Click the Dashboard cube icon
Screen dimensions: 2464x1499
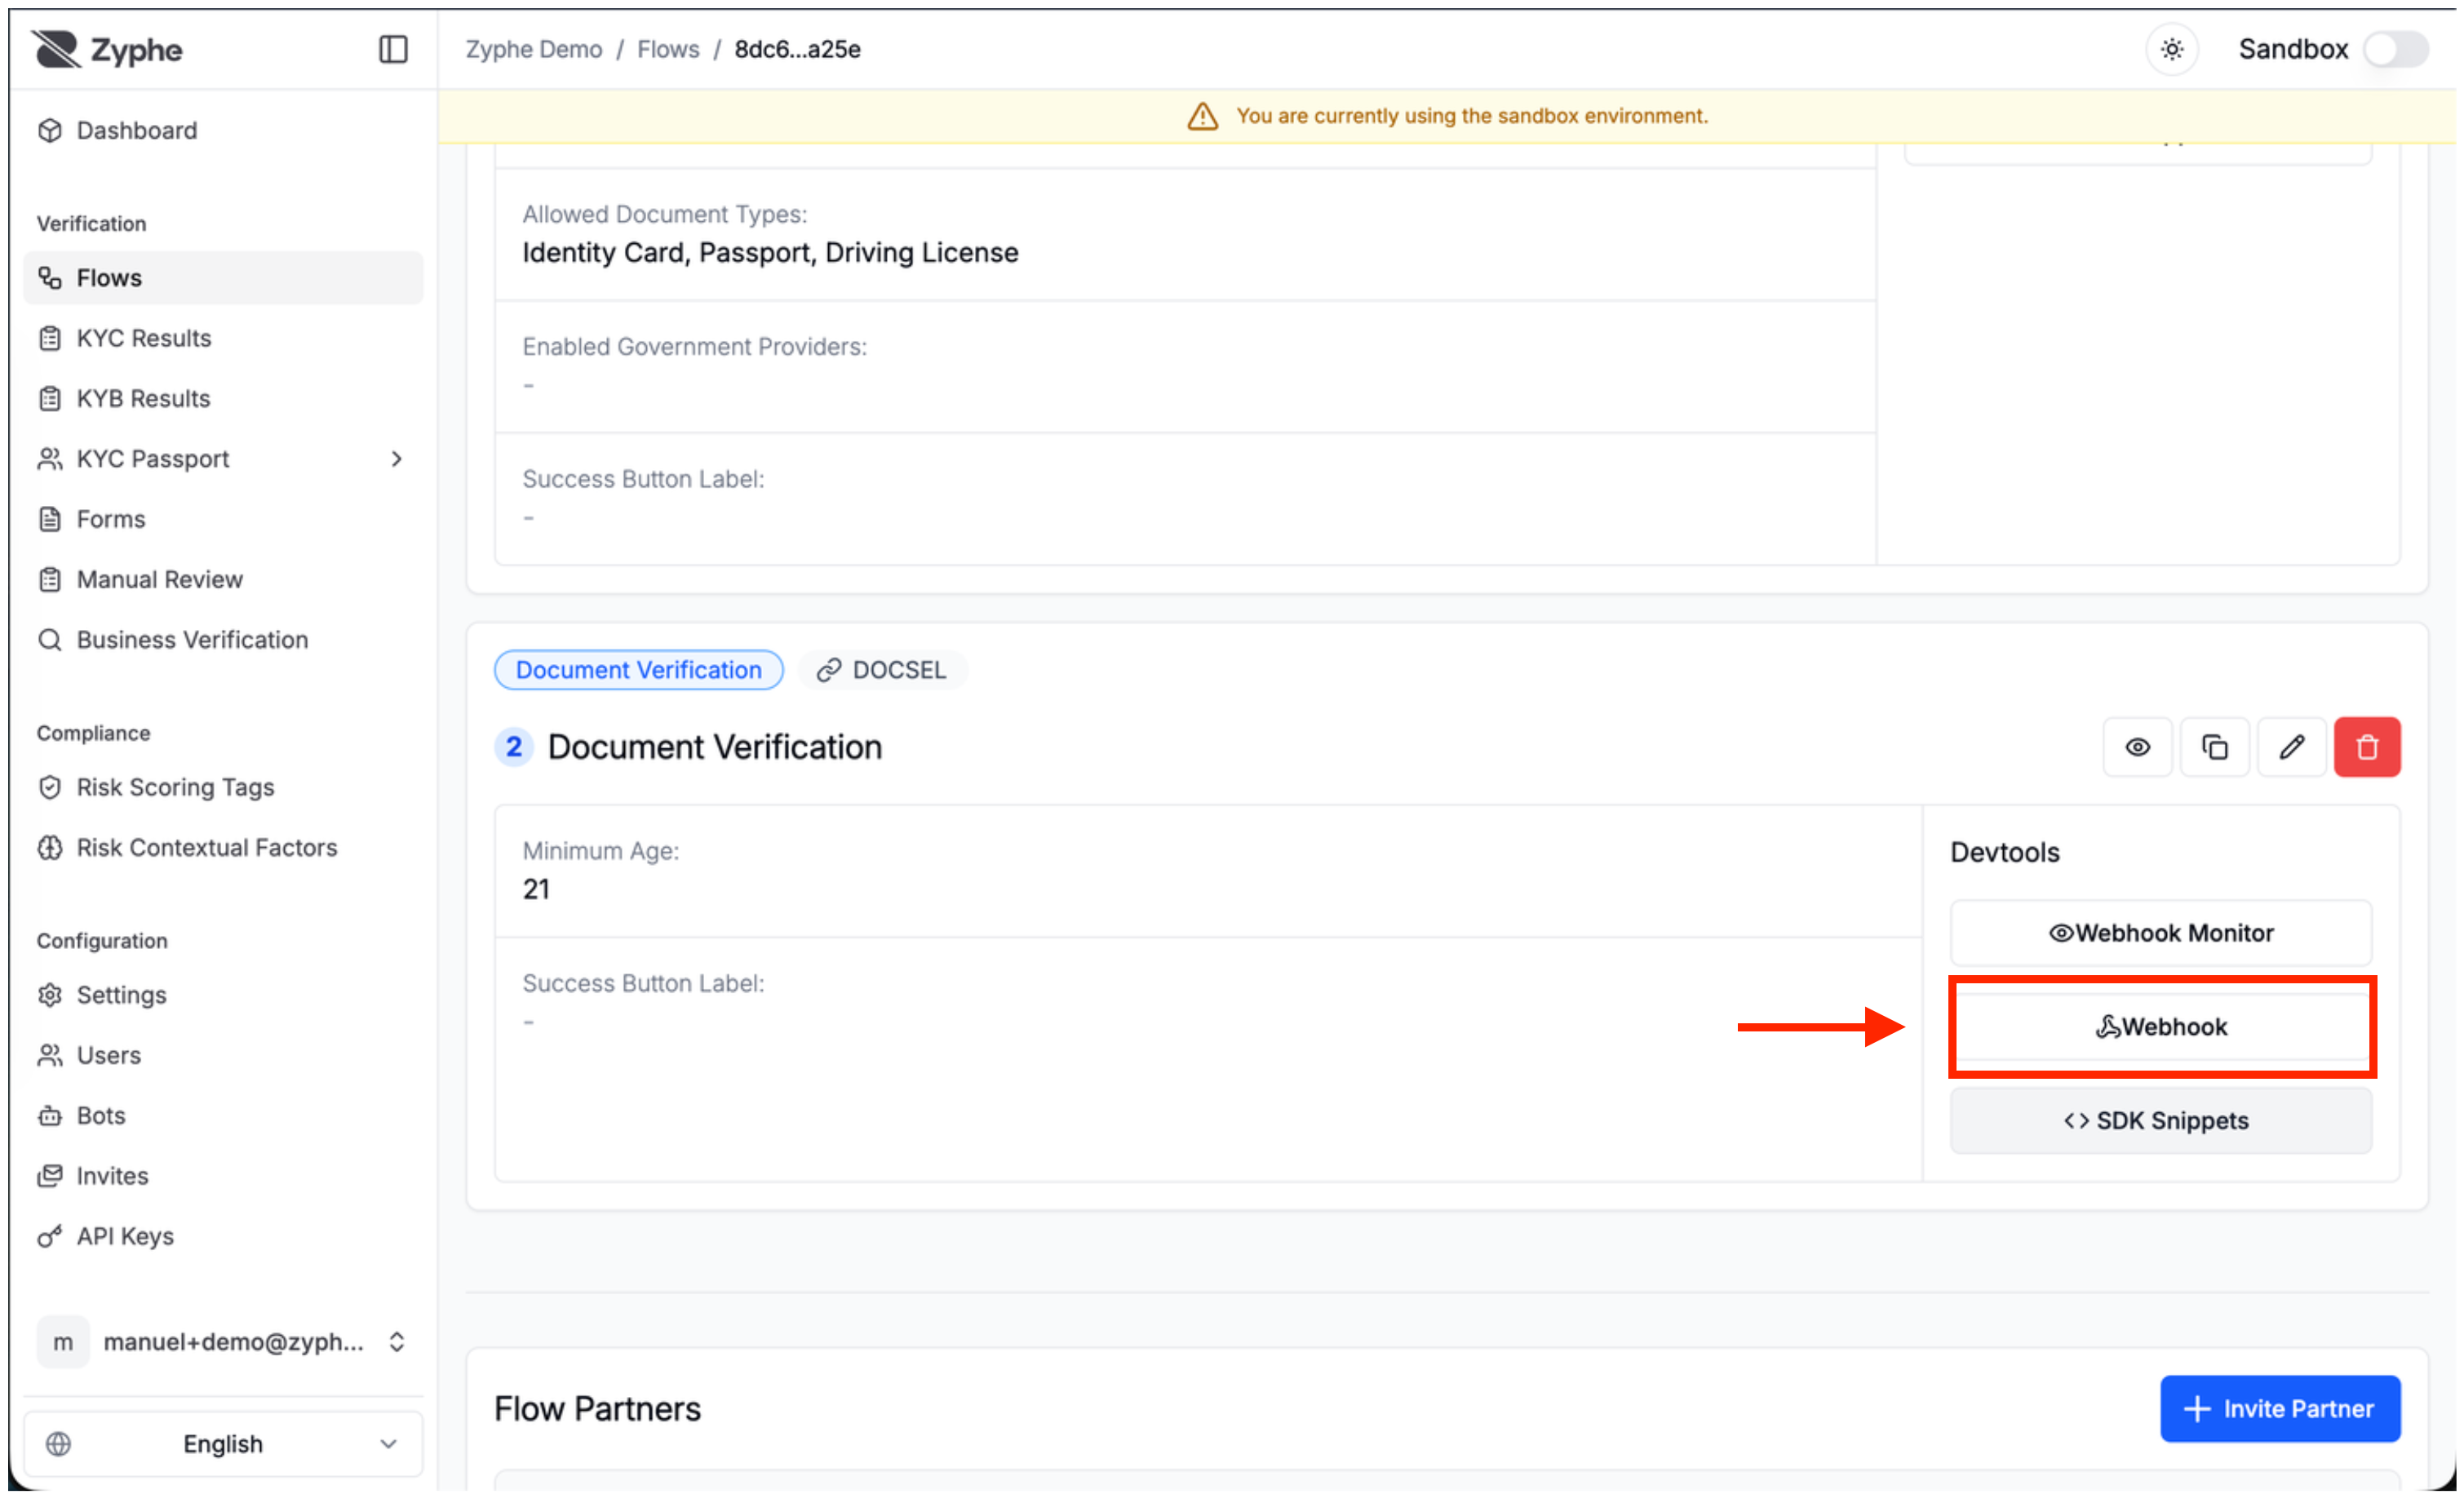[50, 130]
